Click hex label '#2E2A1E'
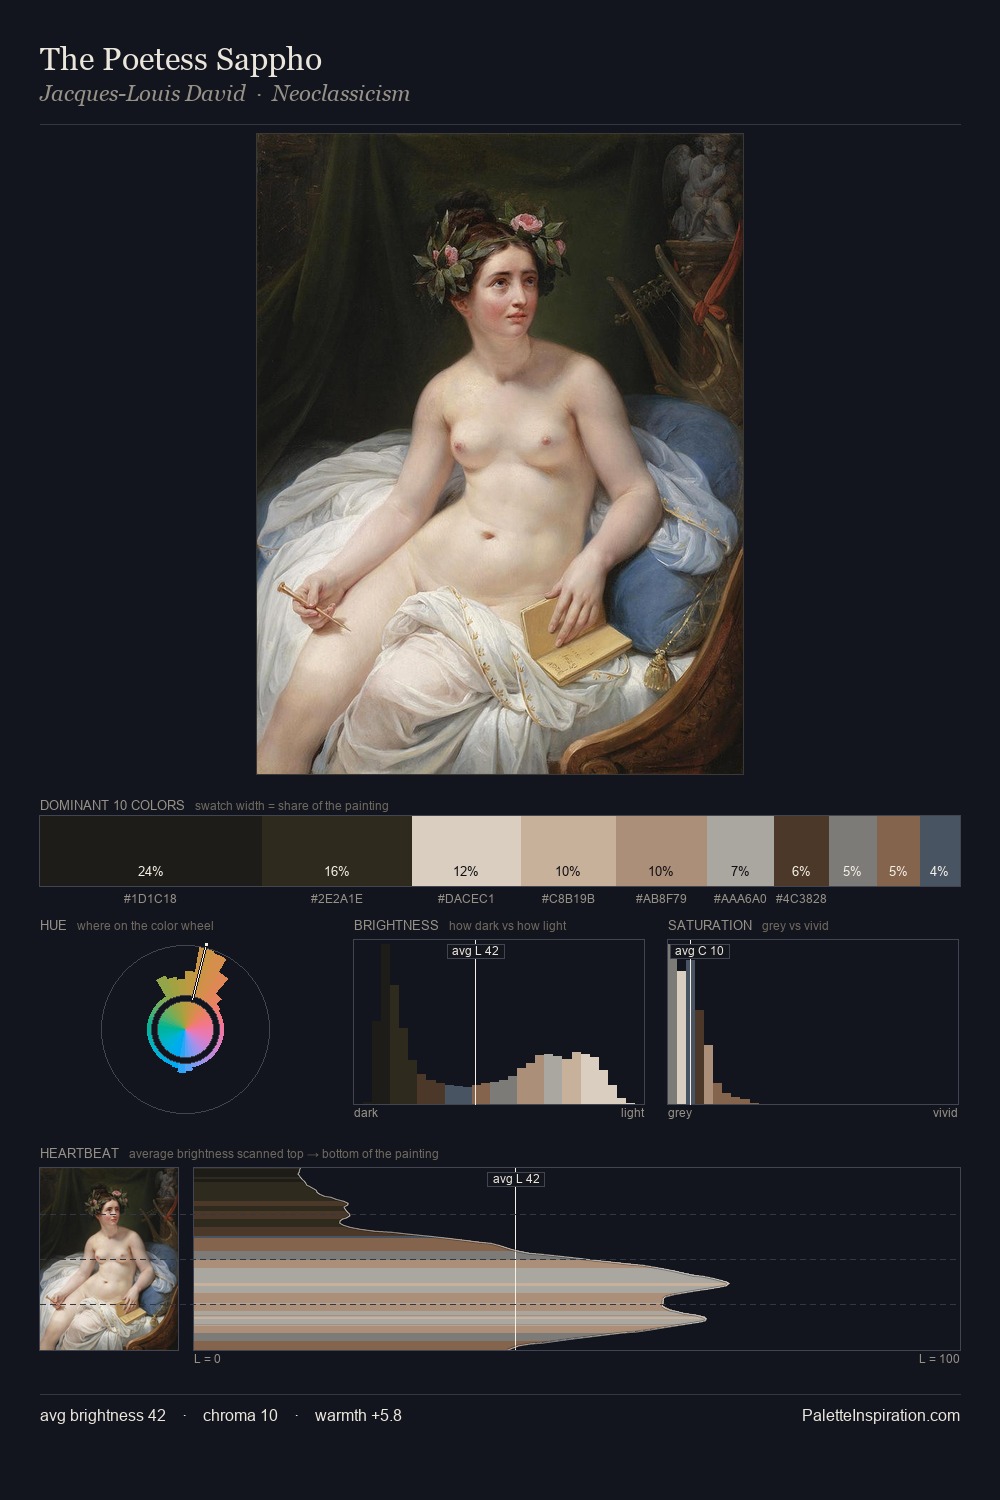Screen dimensions: 1000x1500 point(337,899)
